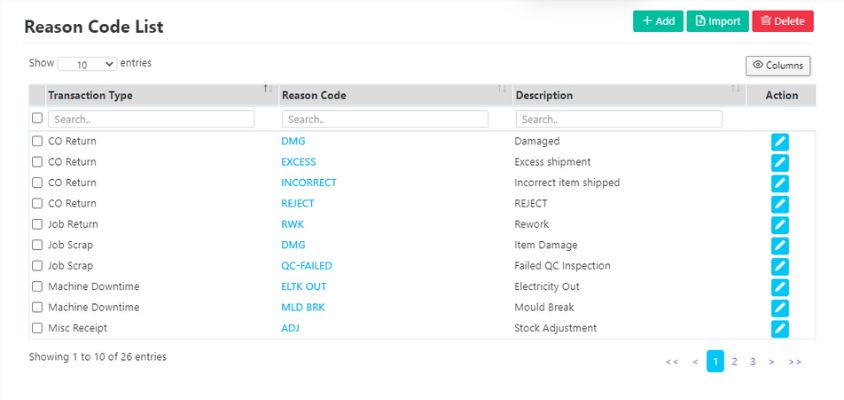Open the Columns visibility menu

pos(778,66)
